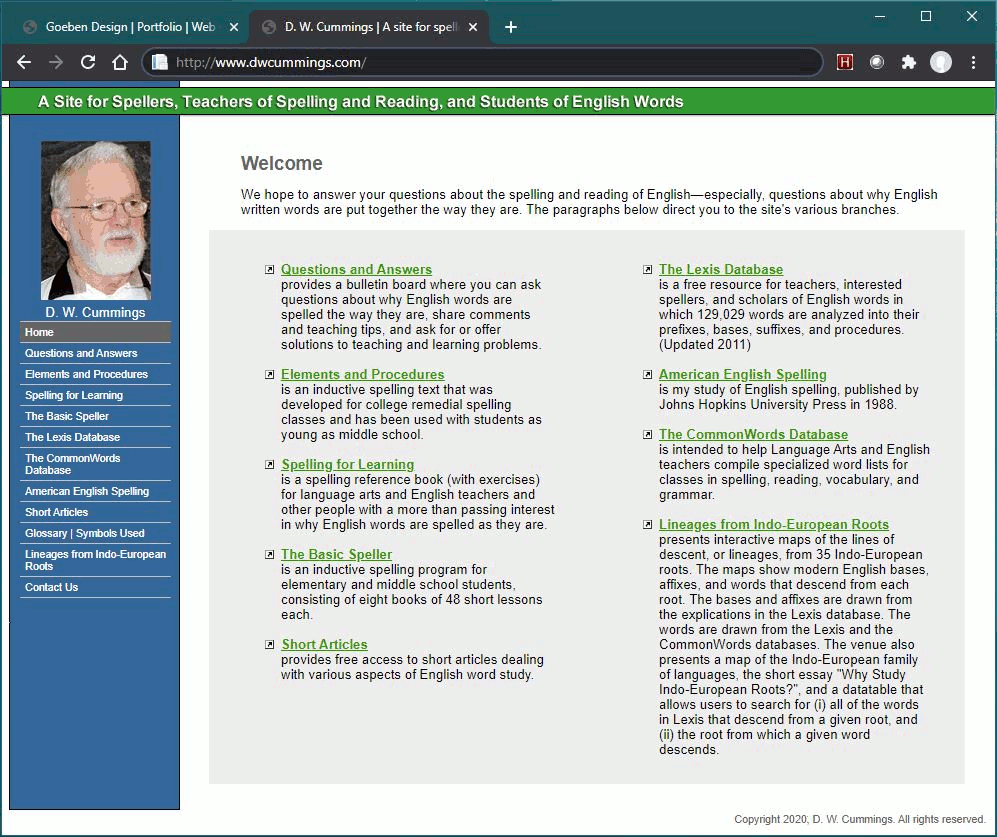Go to Spelling for Learning in sidebar
The height and width of the screenshot is (837, 997).
(95, 395)
